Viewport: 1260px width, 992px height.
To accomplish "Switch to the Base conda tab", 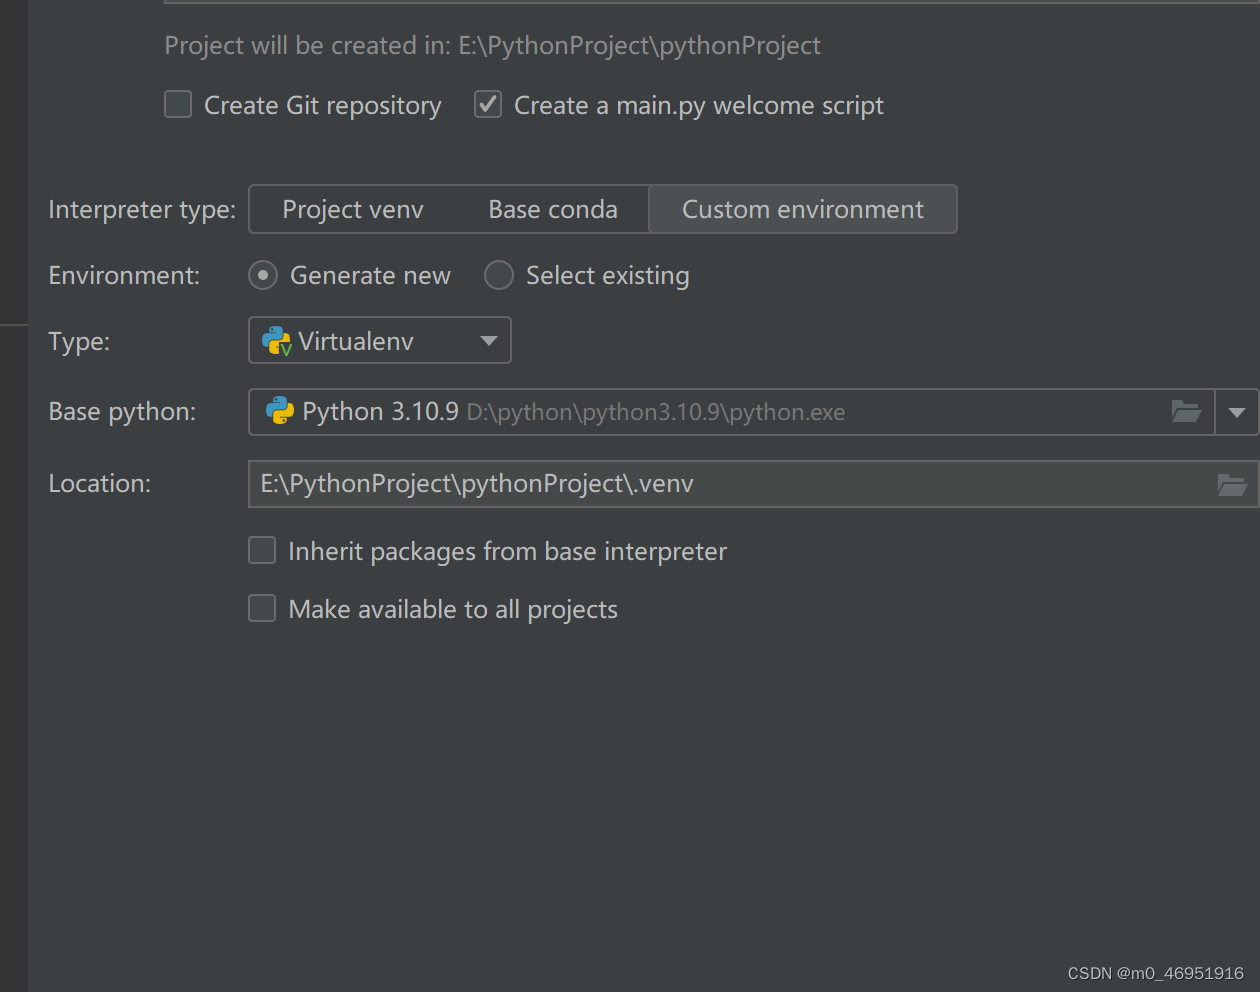I will coord(552,209).
